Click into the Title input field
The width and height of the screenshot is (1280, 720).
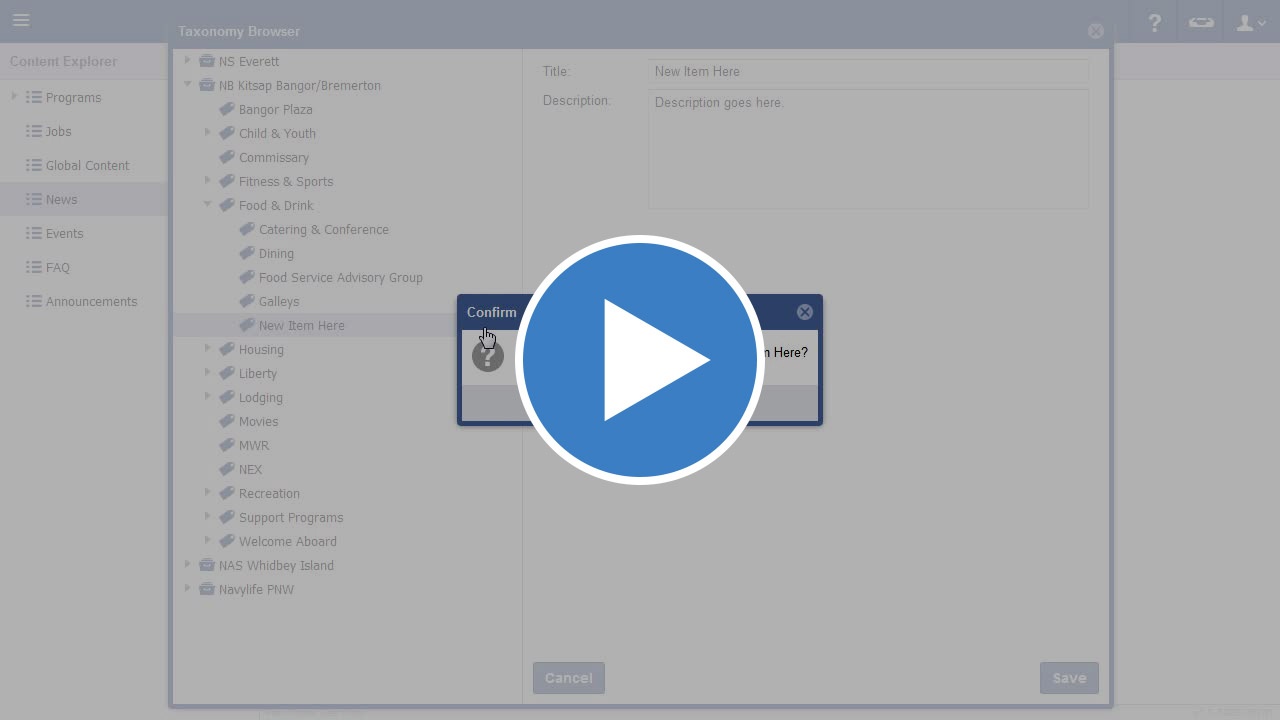[867, 71]
